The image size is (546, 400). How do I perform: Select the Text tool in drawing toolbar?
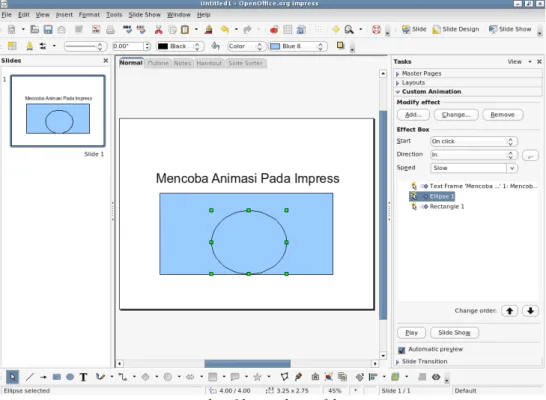click(x=83, y=377)
